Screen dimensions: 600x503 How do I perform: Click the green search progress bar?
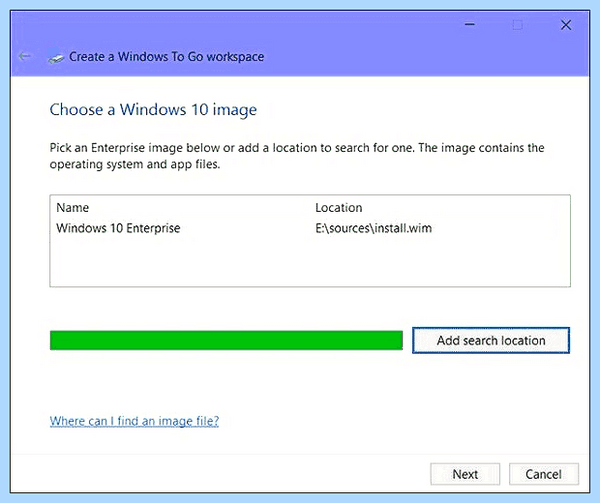(226, 340)
